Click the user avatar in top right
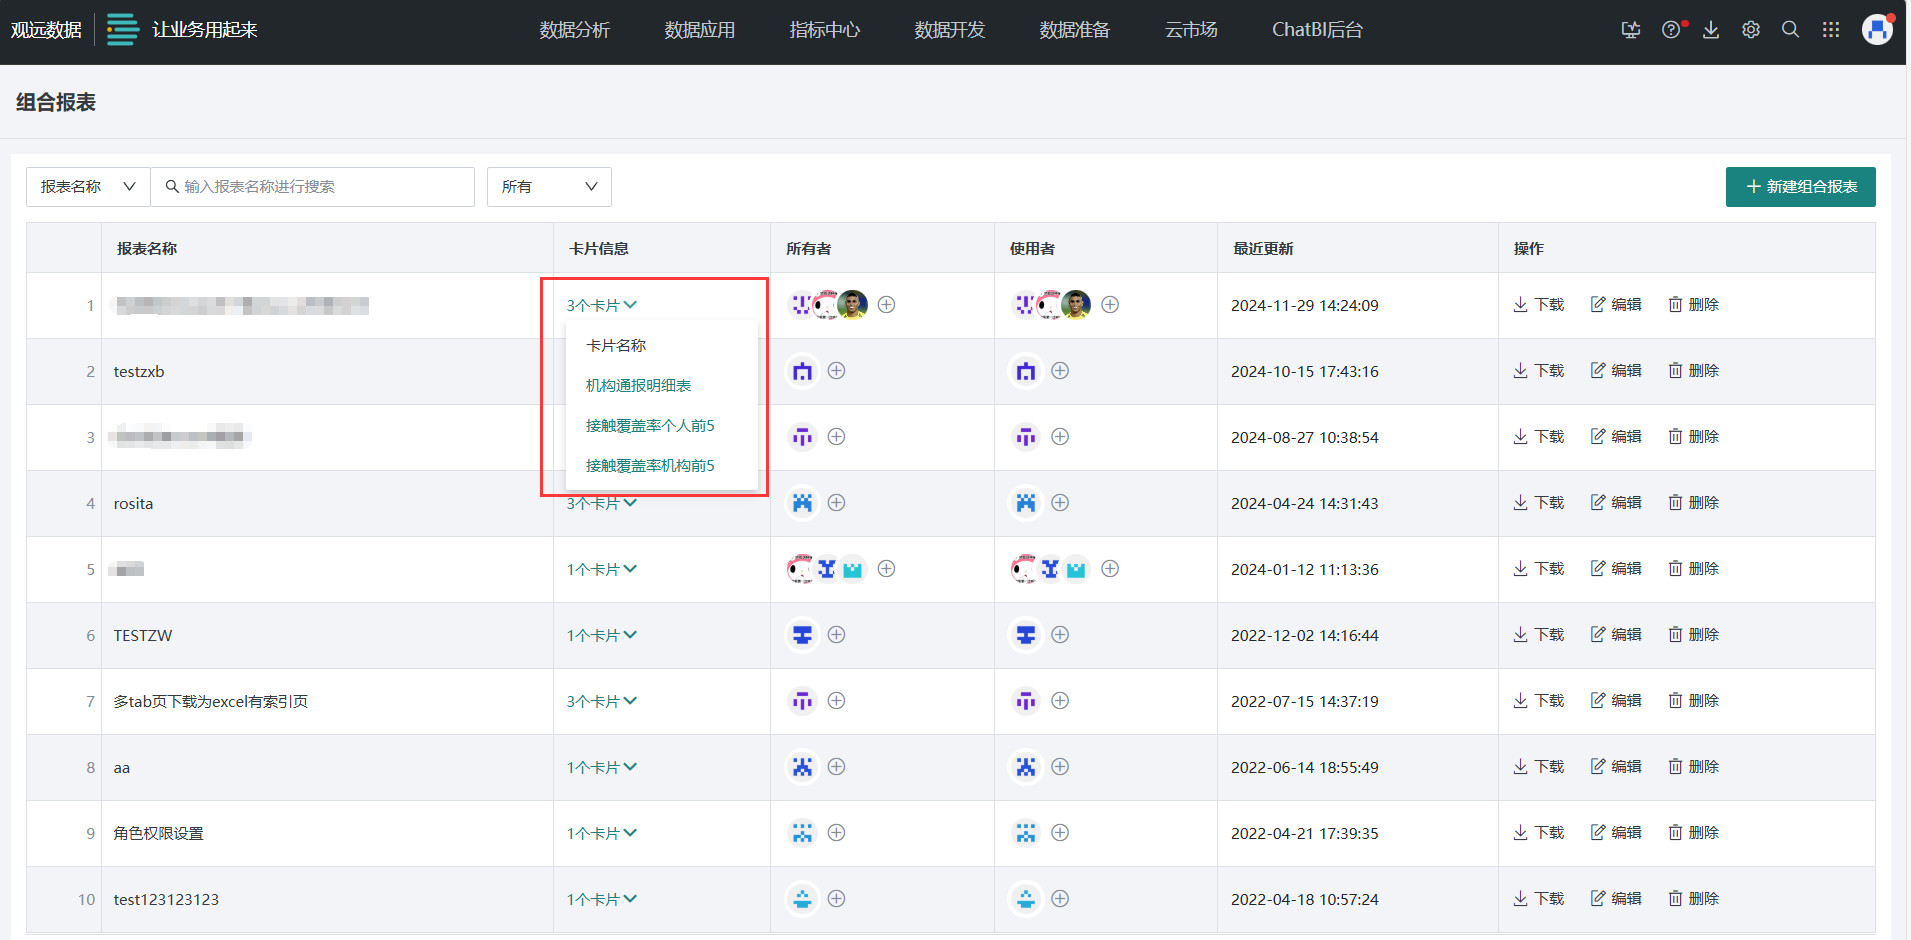The width and height of the screenshot is (1911, 940). 1876,30
